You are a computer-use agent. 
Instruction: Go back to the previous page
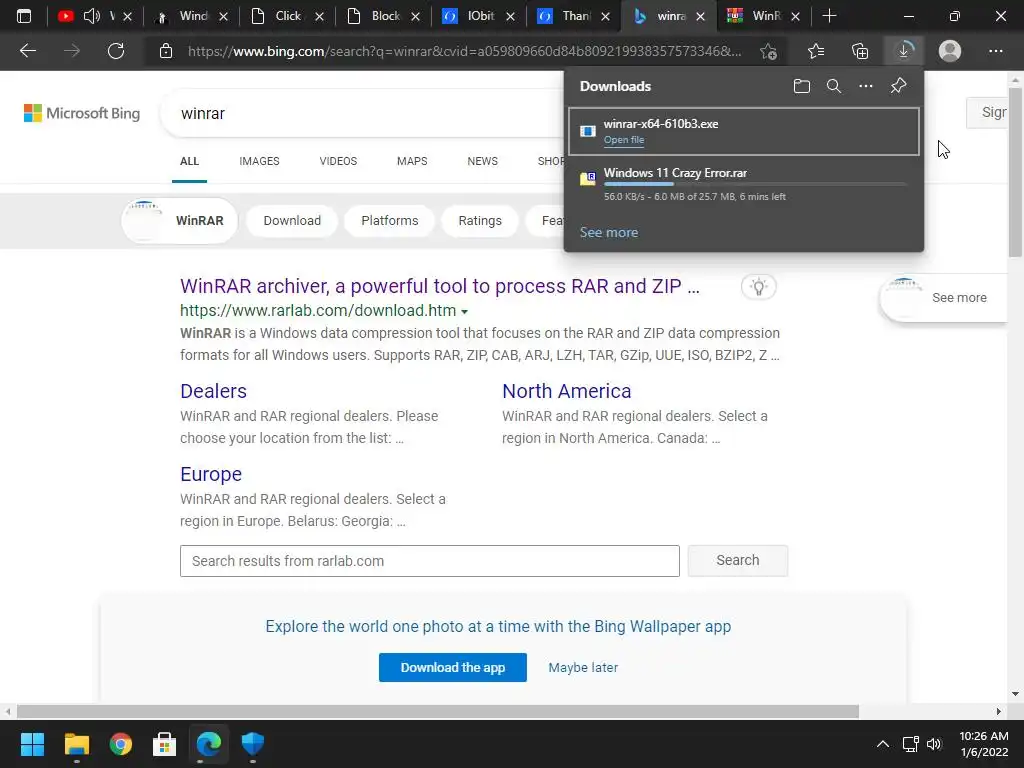27,51
